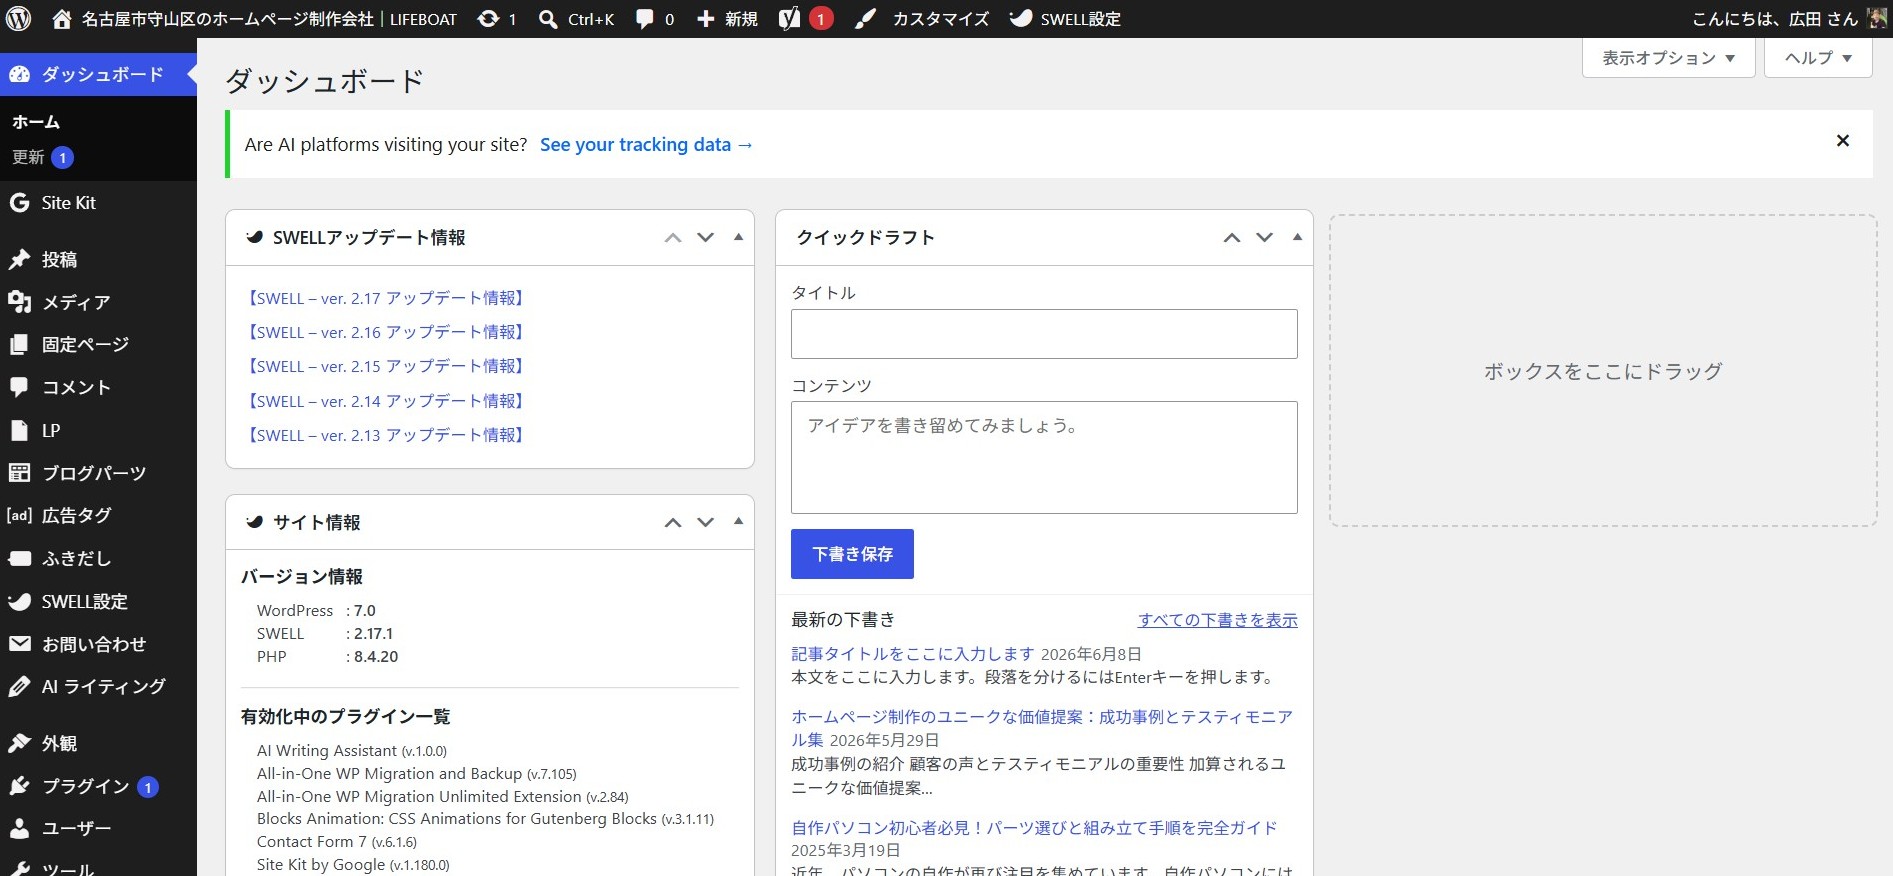Open draft 記事タイトルをここに入力します
The image size is (1893, 876).
click(x=912, y=654)
